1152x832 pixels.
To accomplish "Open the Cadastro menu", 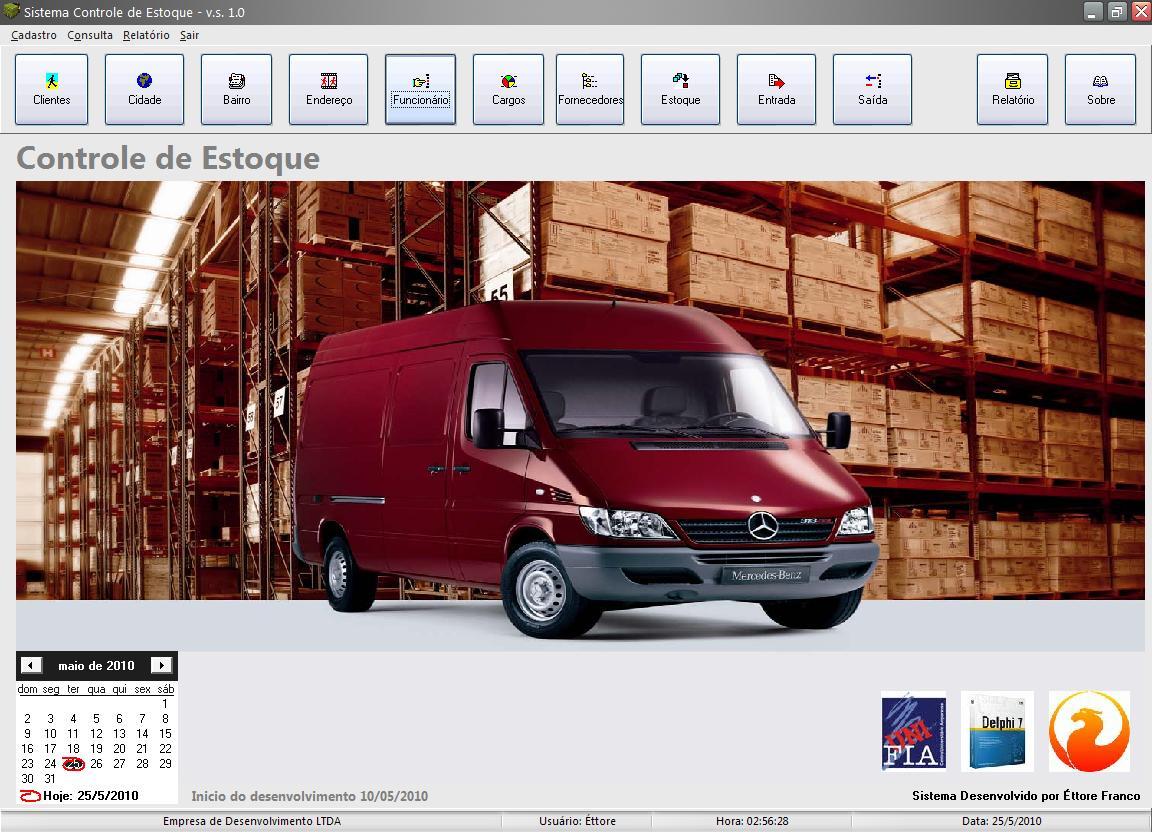I will coord(34,35).
